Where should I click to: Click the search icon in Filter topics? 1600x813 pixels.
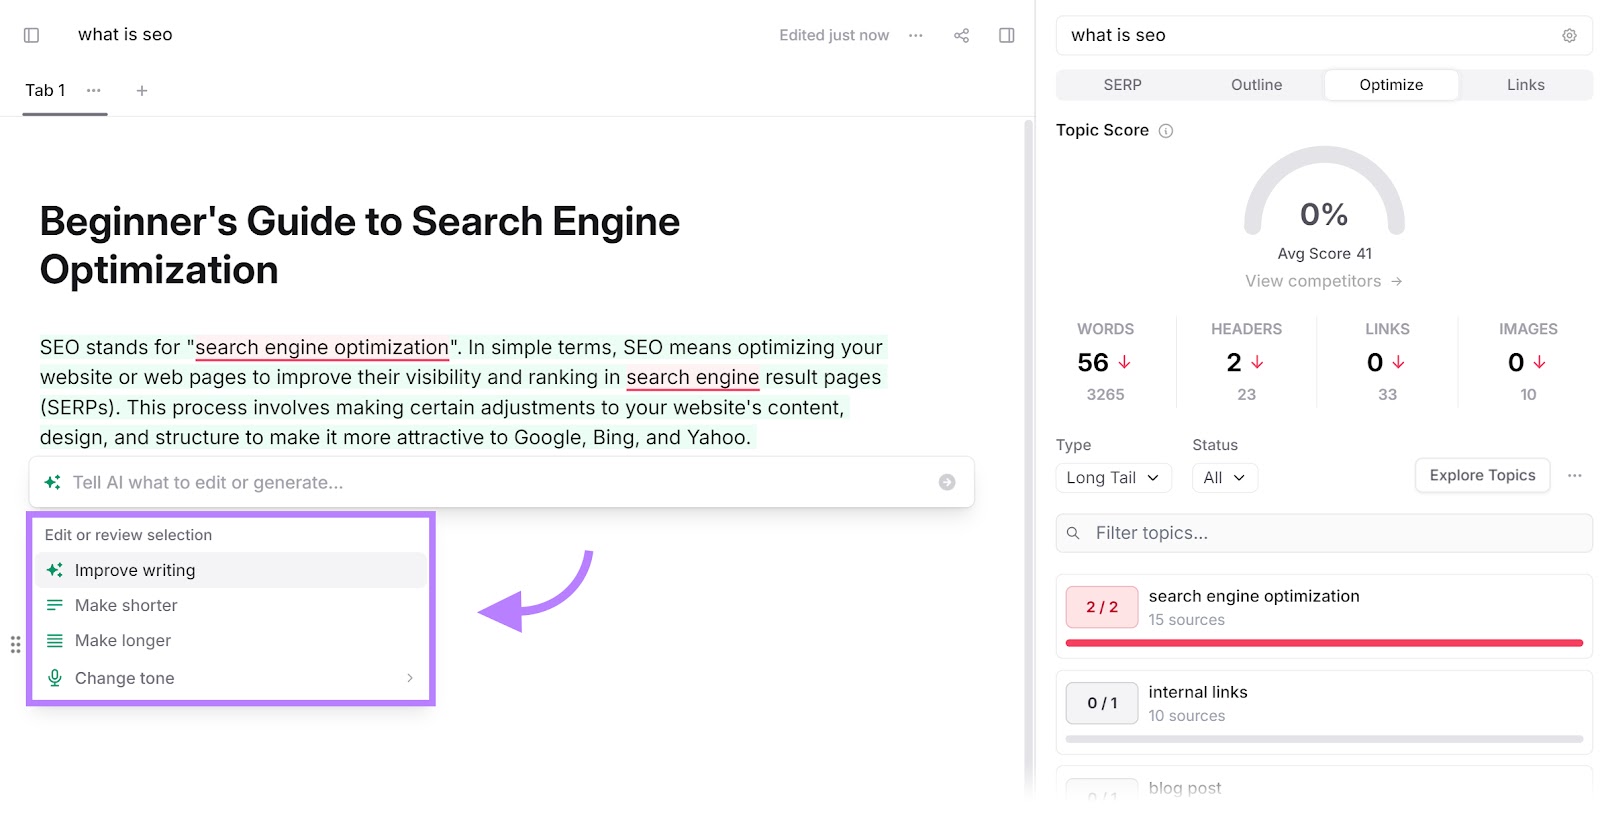point(1073,533)
